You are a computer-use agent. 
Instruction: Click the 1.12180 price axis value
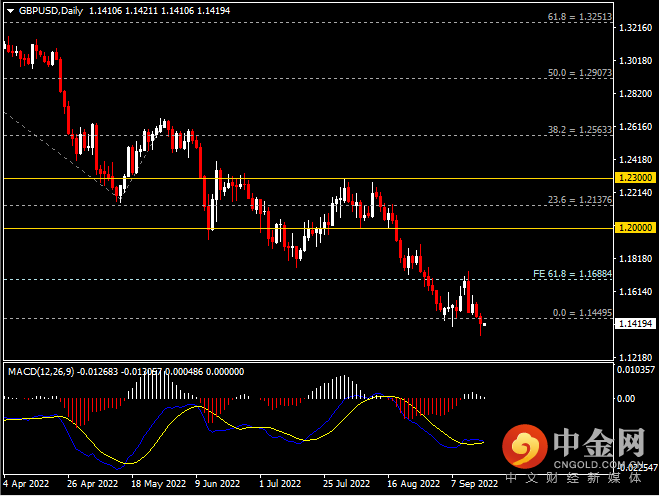(x=635, y=357)
